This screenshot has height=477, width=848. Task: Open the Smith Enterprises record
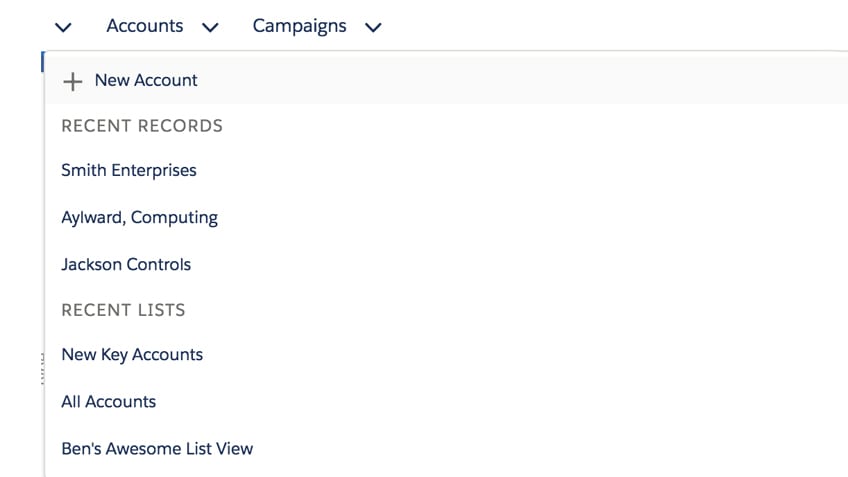pyautogui.click(x=129, y=170)
